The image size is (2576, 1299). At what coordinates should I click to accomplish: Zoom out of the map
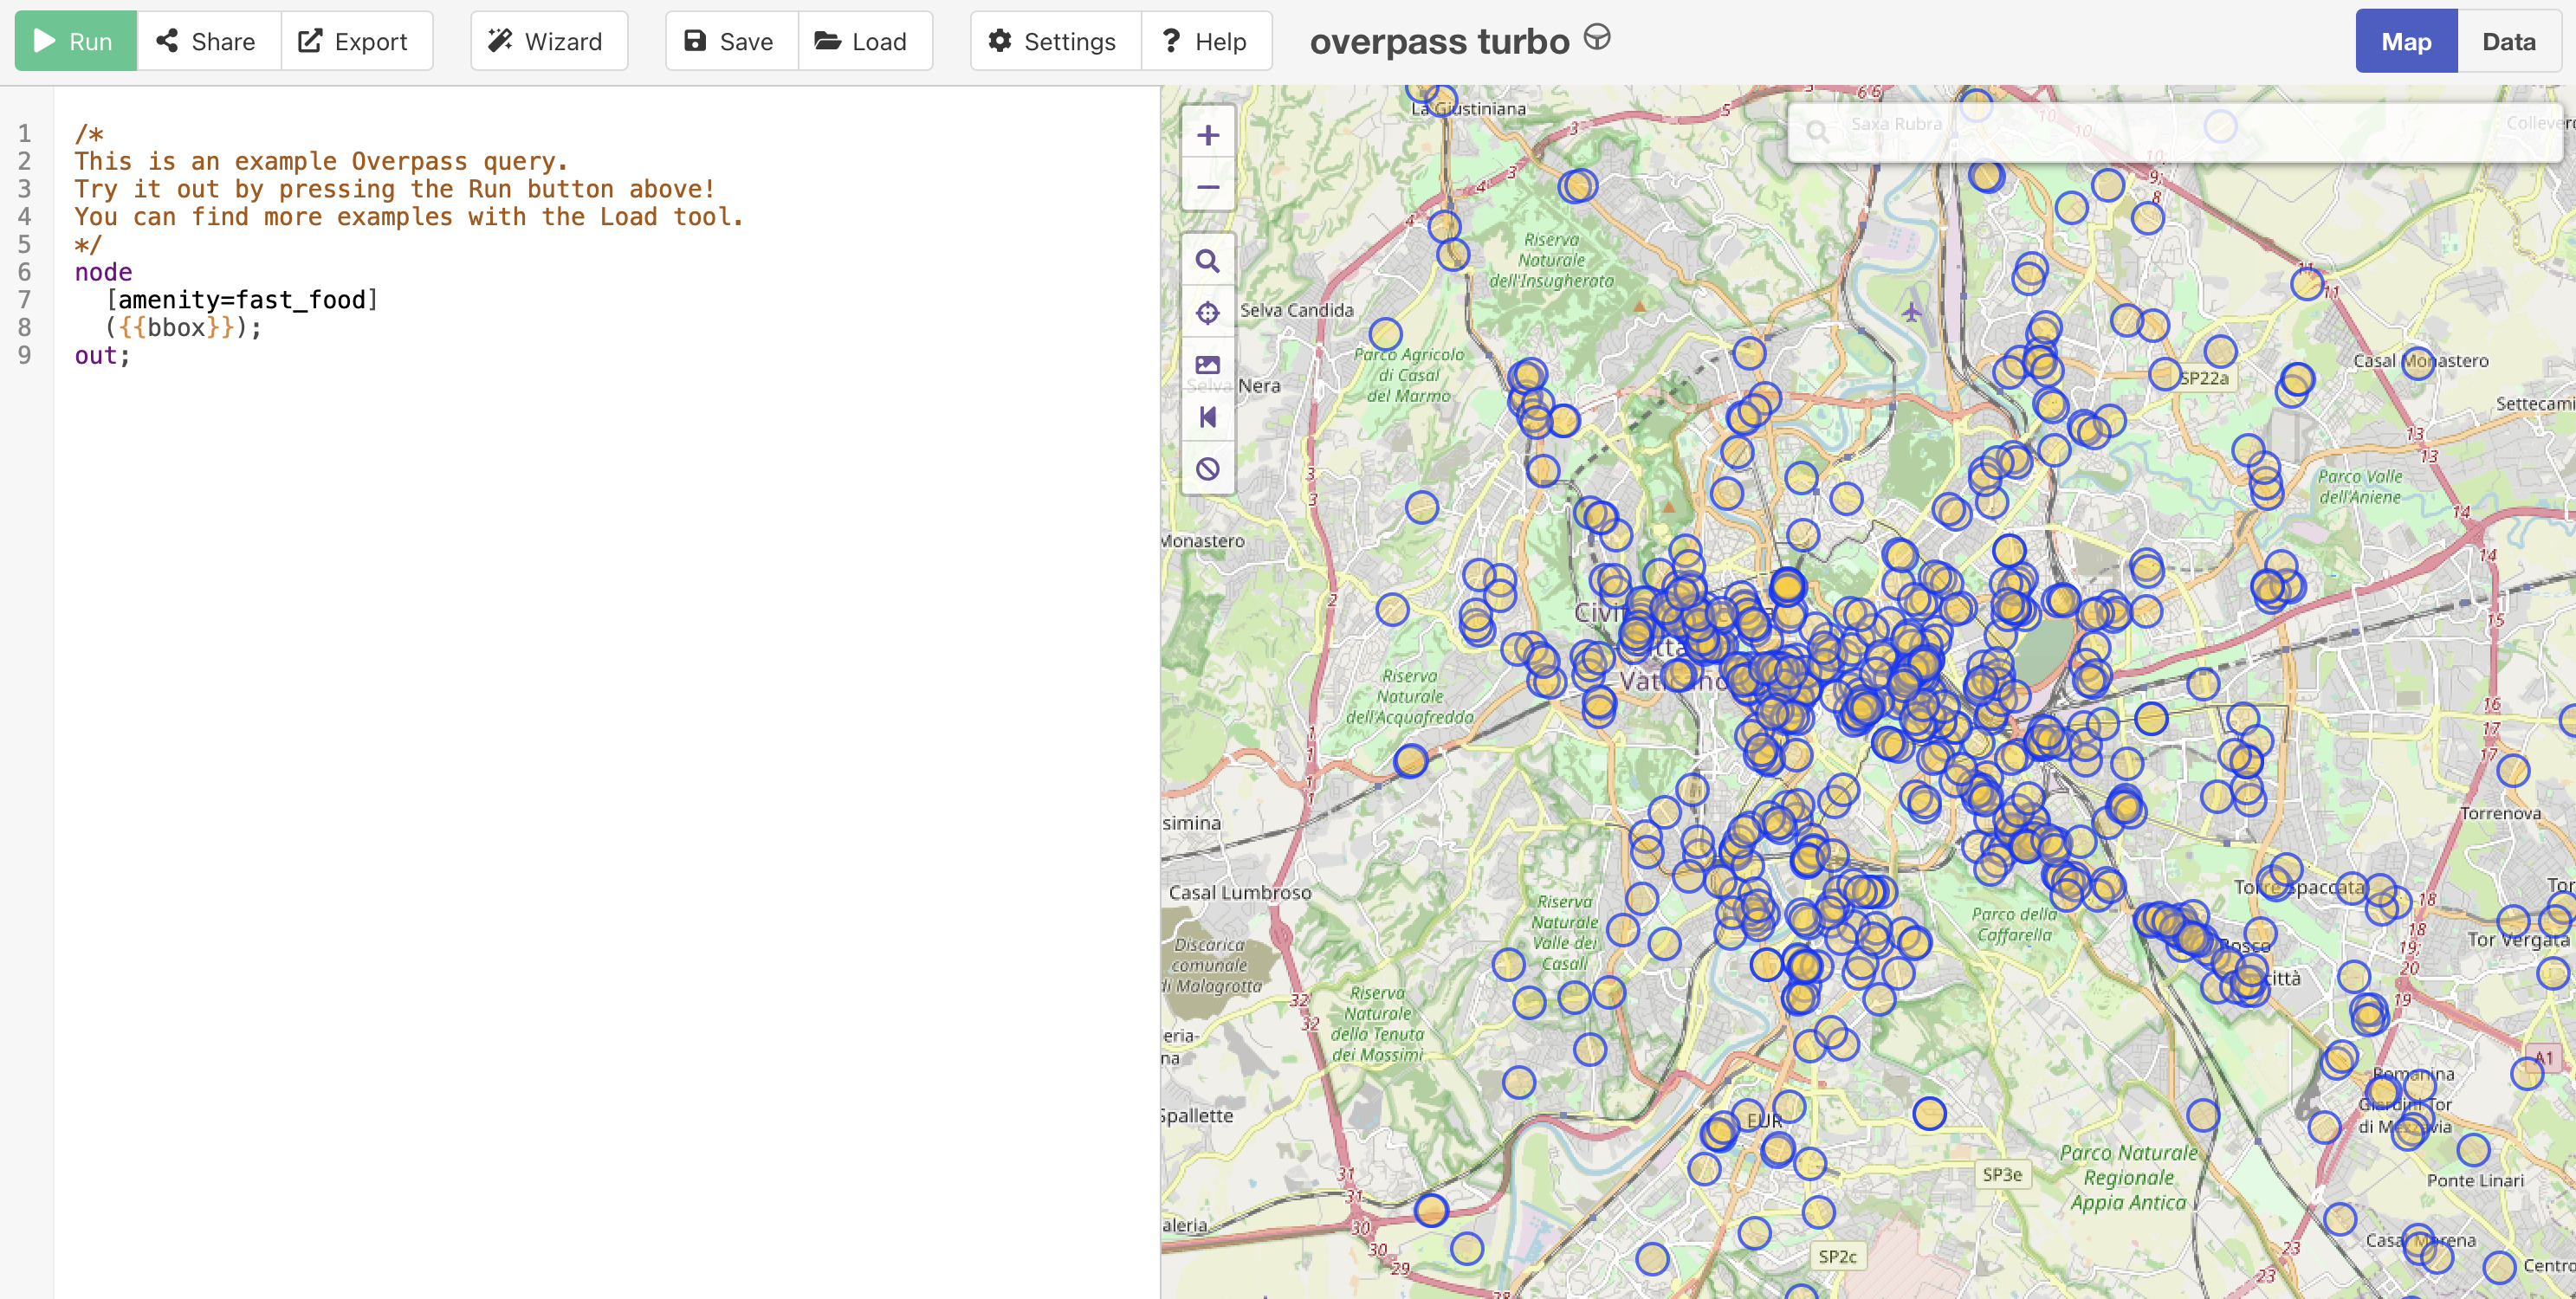(1207, 187)
